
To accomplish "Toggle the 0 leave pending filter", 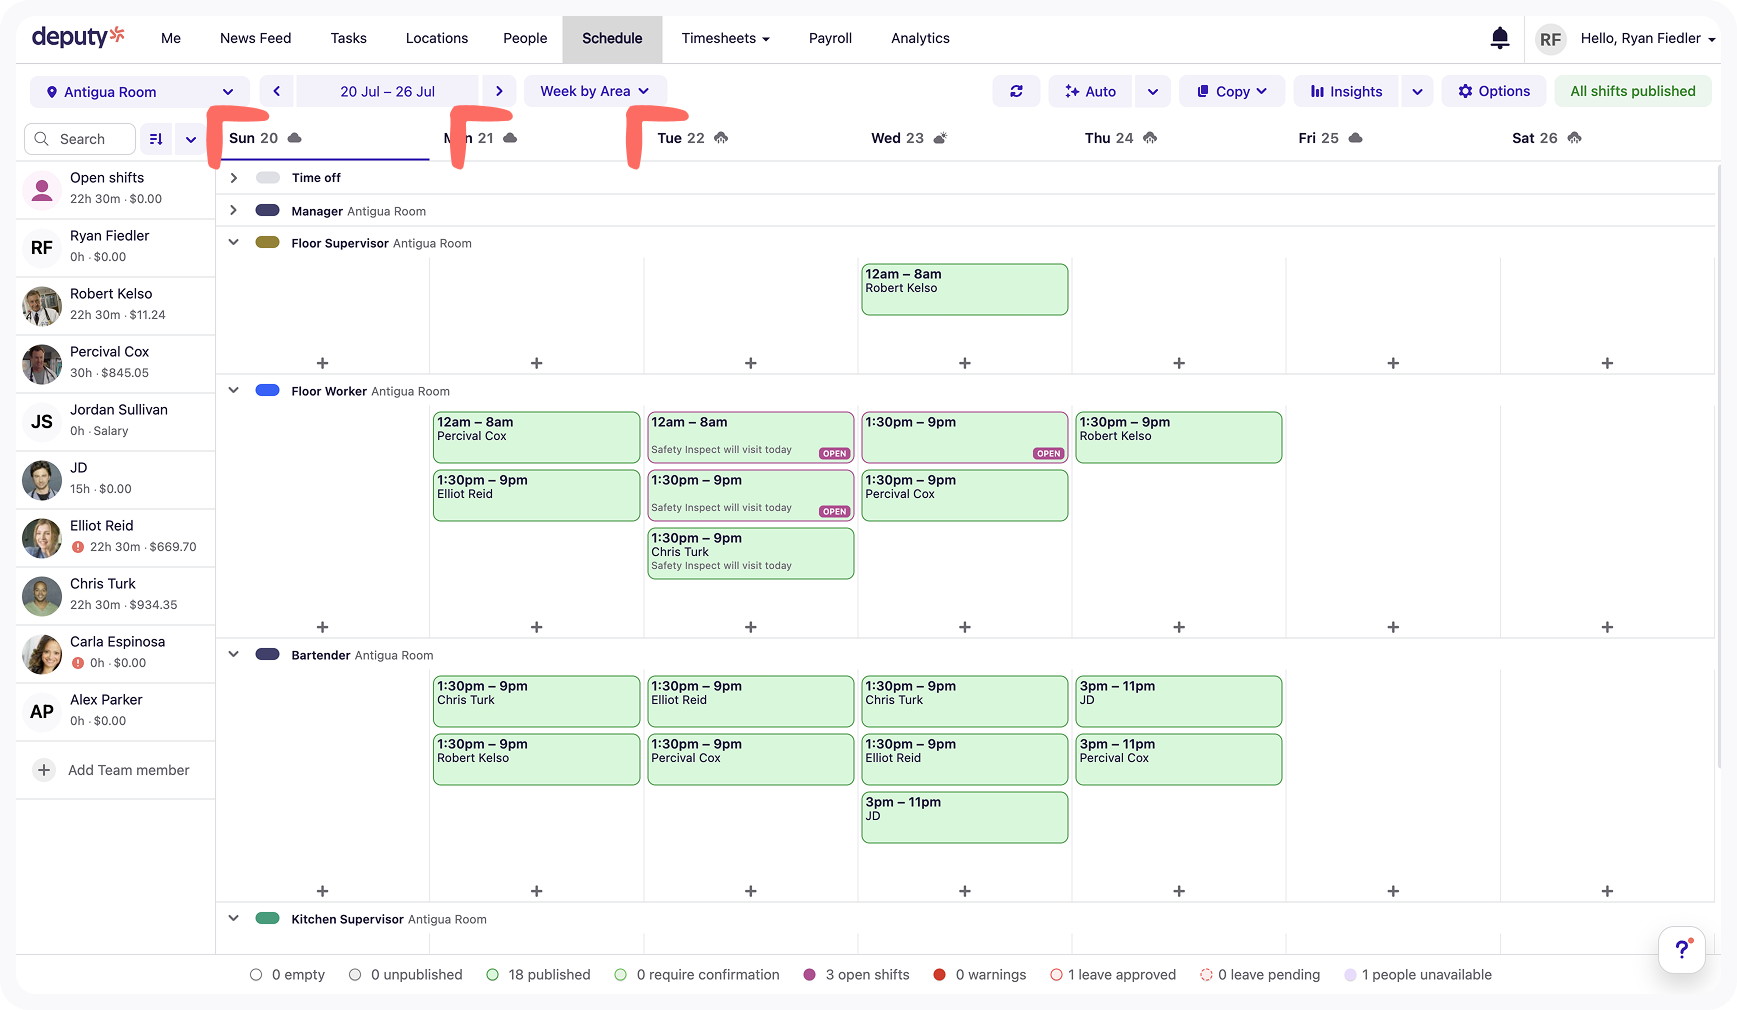I will pos(1260,975).
